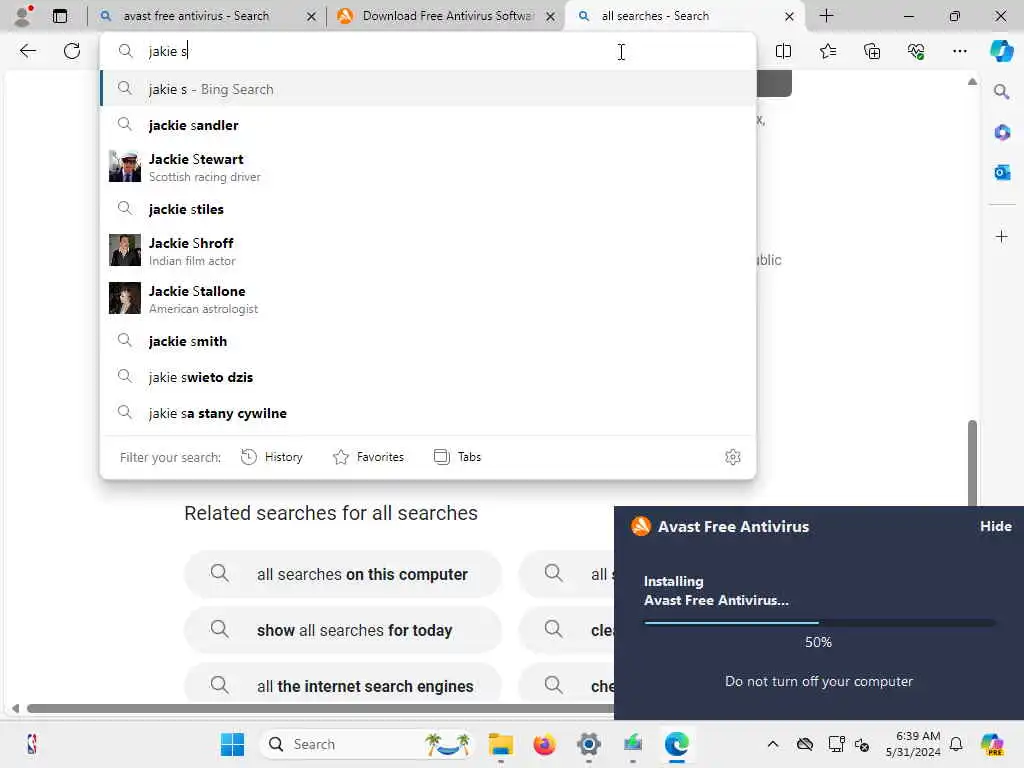
Task: Open the split screen icon
Action: coord(783,51)
